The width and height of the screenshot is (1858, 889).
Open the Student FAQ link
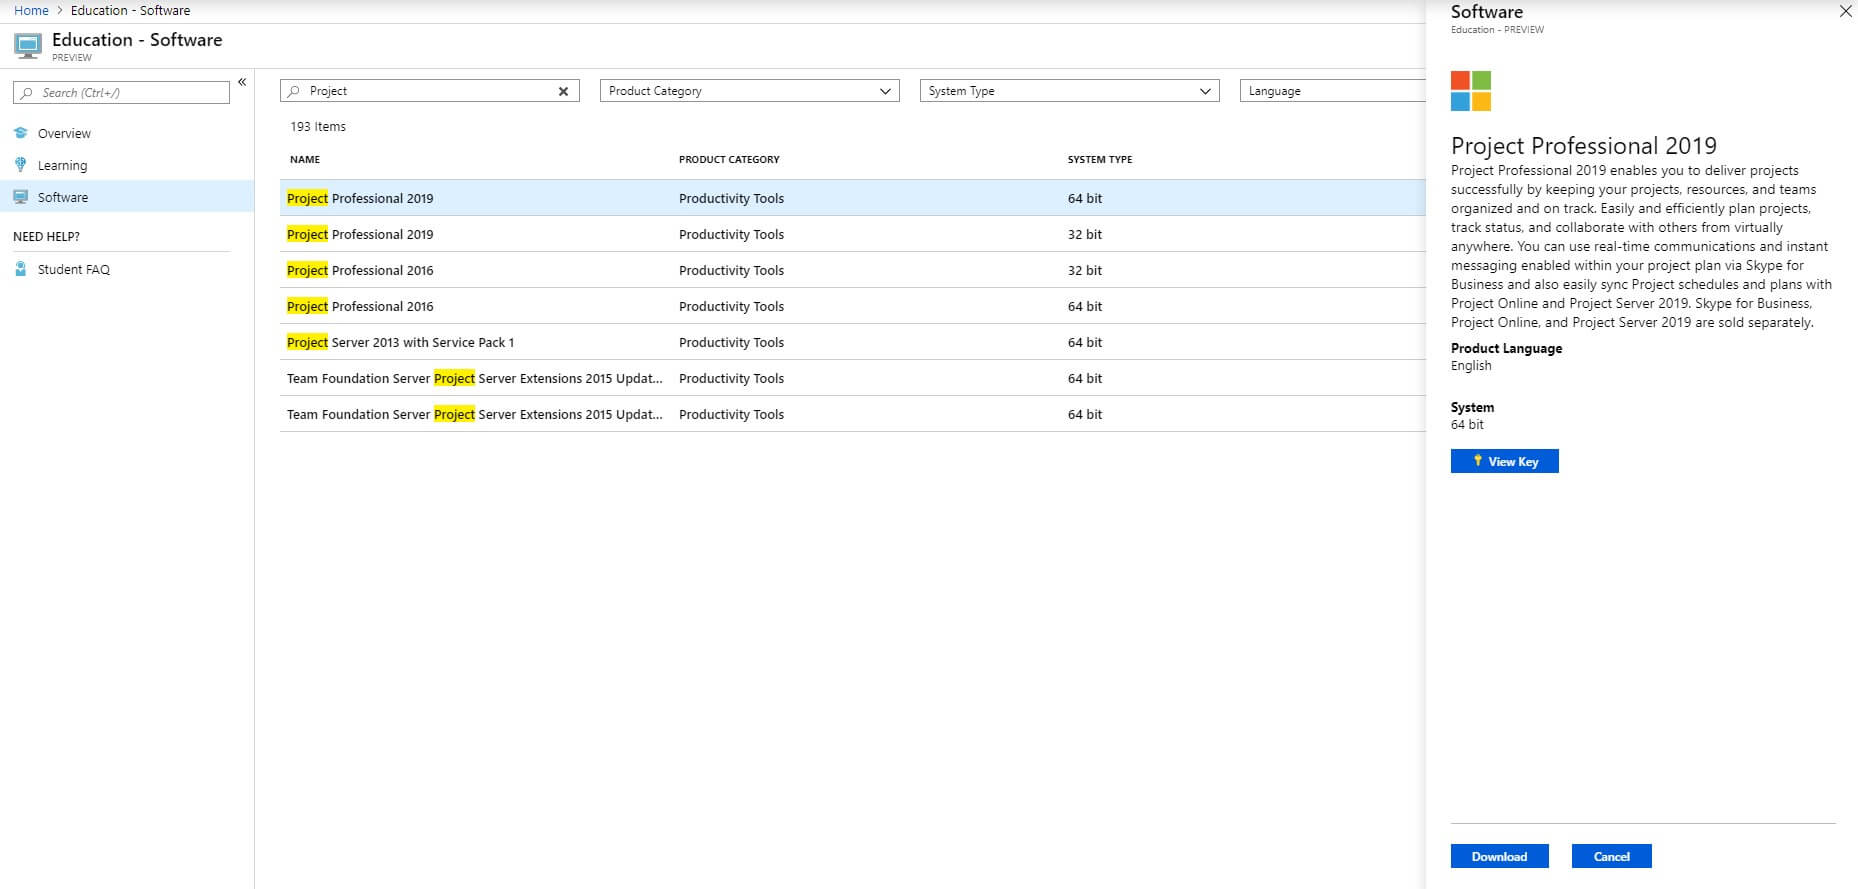click(74, 269)
